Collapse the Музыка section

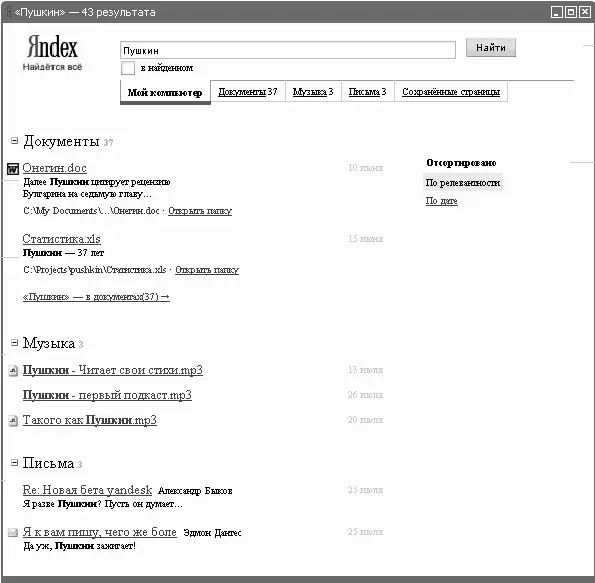pyautogui.click(x=14, y=343)
